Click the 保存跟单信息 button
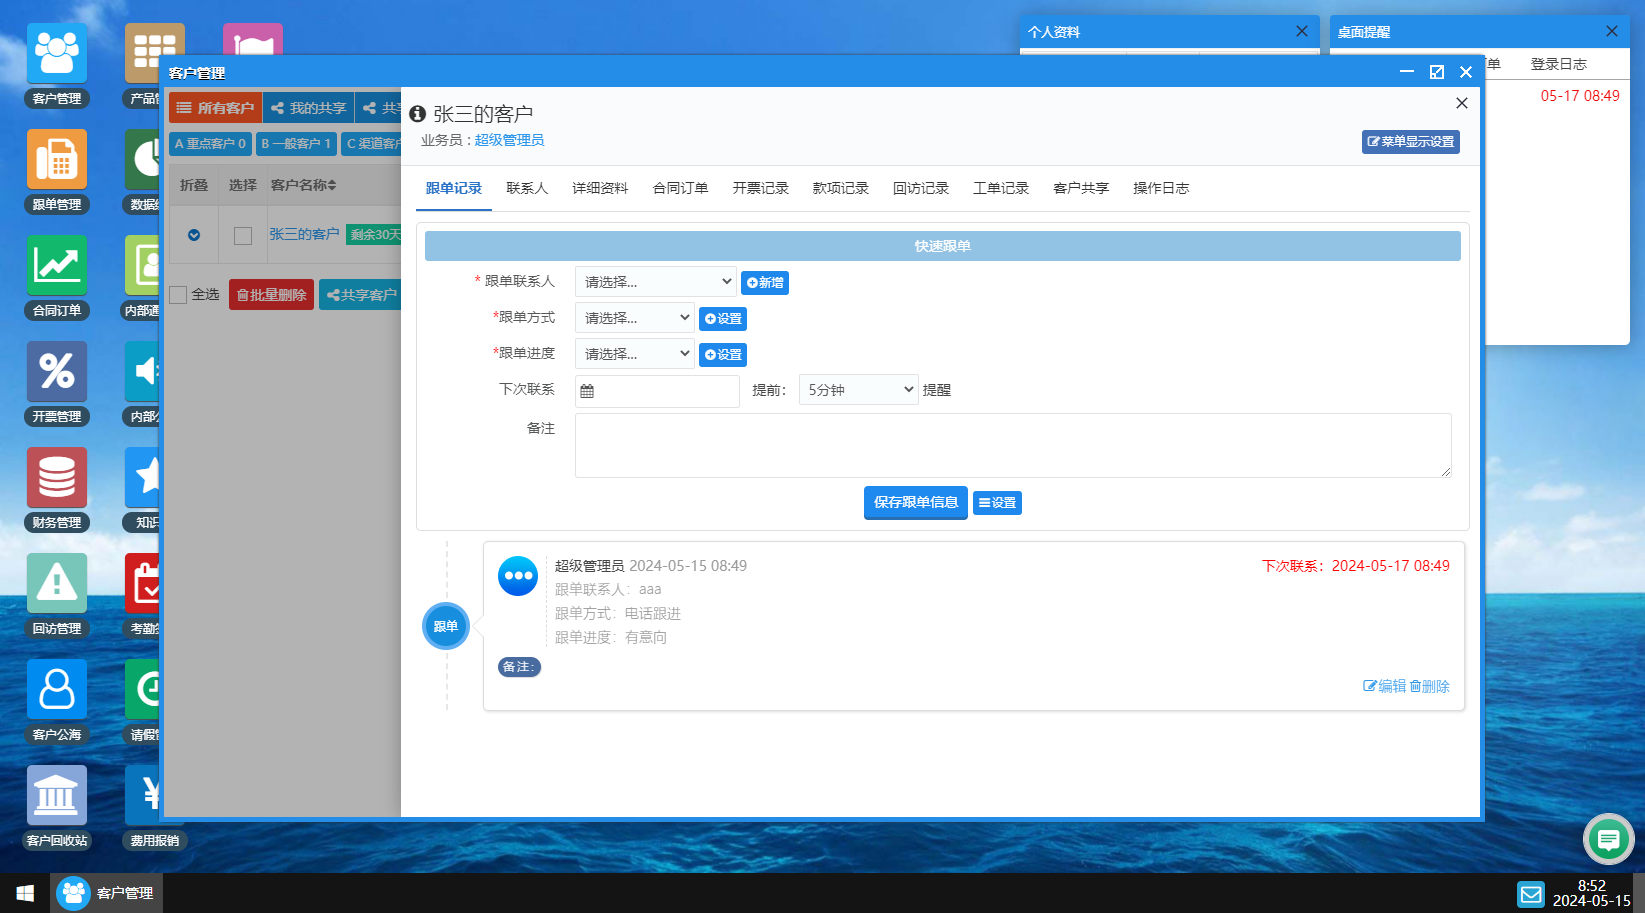This screenshot has width=1645, height=913. pyautogui.click(x=915, y=503)
